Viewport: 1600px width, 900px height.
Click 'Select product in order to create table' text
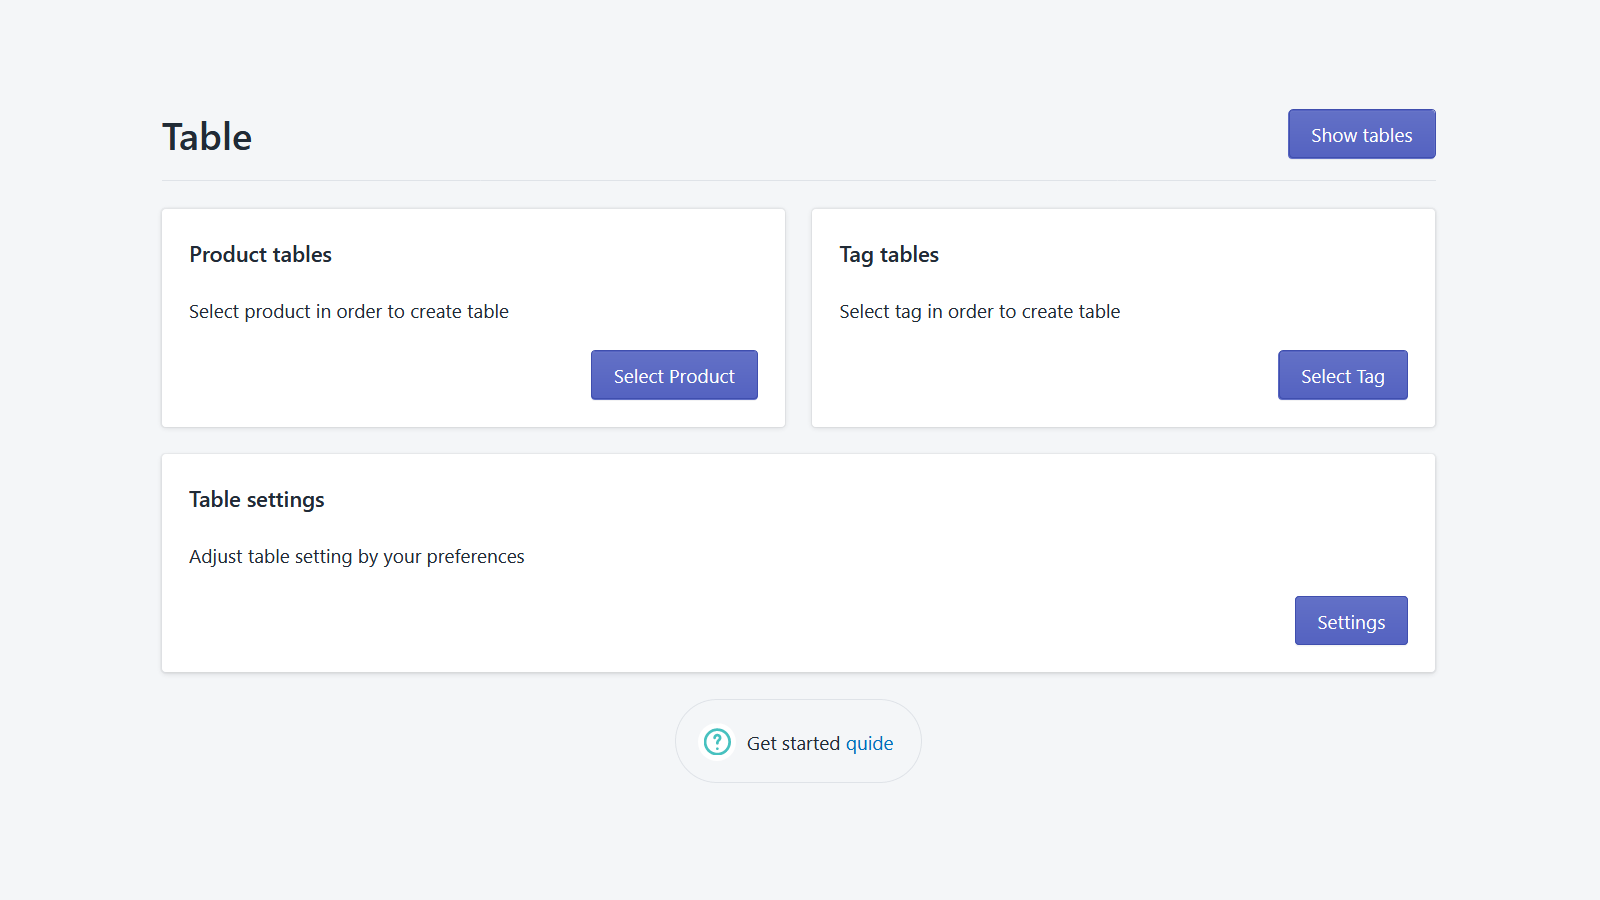pyautogui.click(x=349, y=312)
